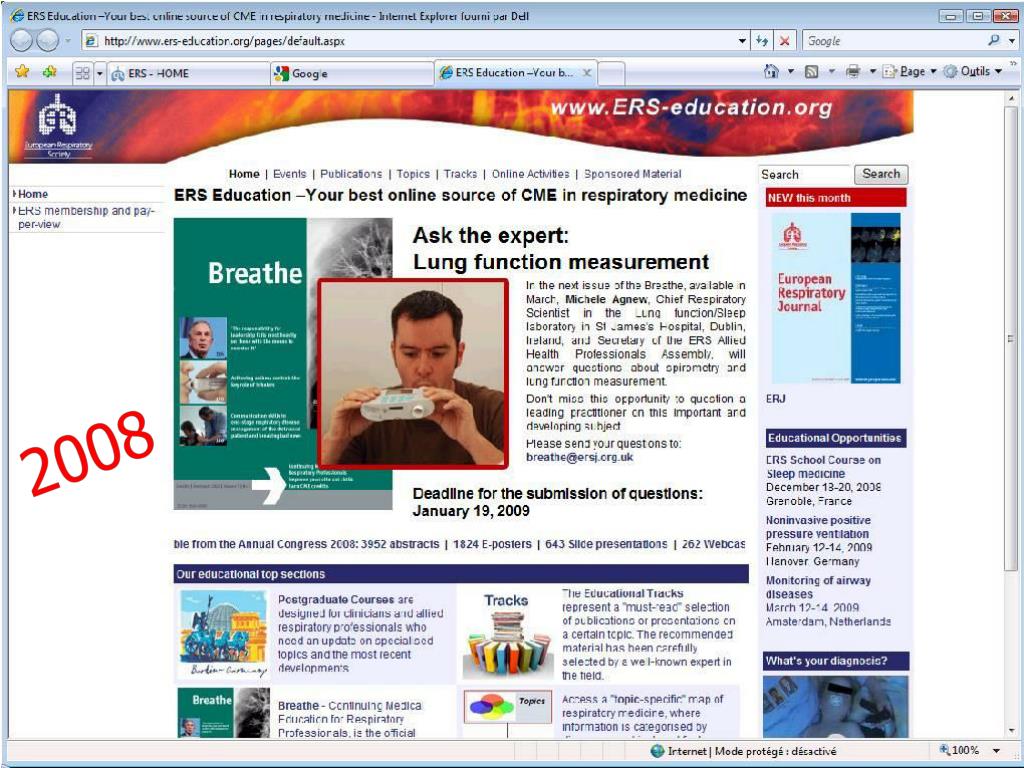The width and height of the screenshot is (1024, 768).
Task: Click the Postgraduate Courses Berlin thumbnail
Action: coord(223,634)
